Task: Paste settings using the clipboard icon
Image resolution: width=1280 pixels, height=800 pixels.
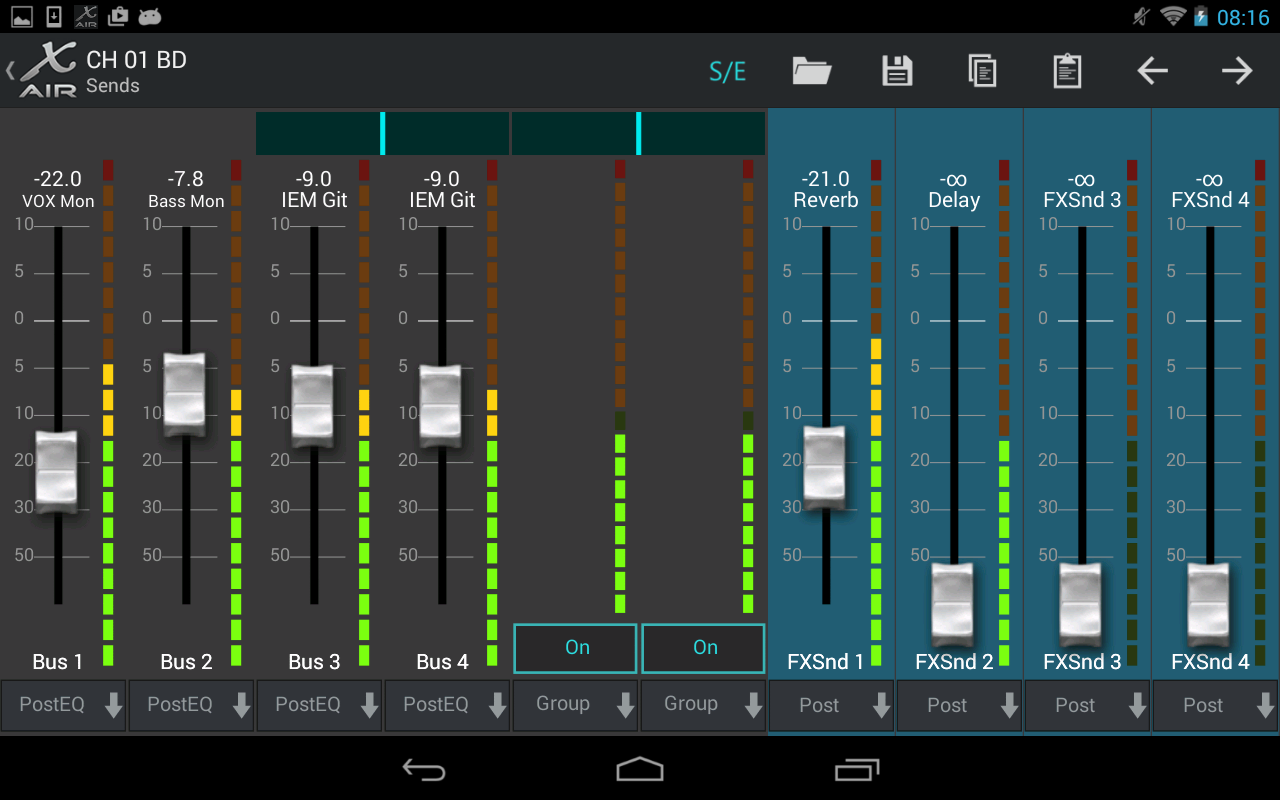Action: click(1066, 71)
